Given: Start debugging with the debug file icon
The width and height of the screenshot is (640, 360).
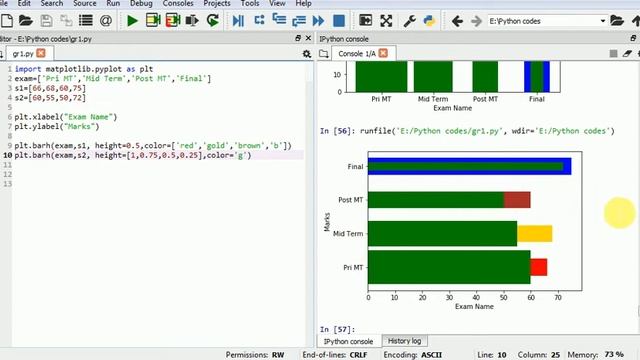Looking at the screenshot, I should click(x=238, y=20).
